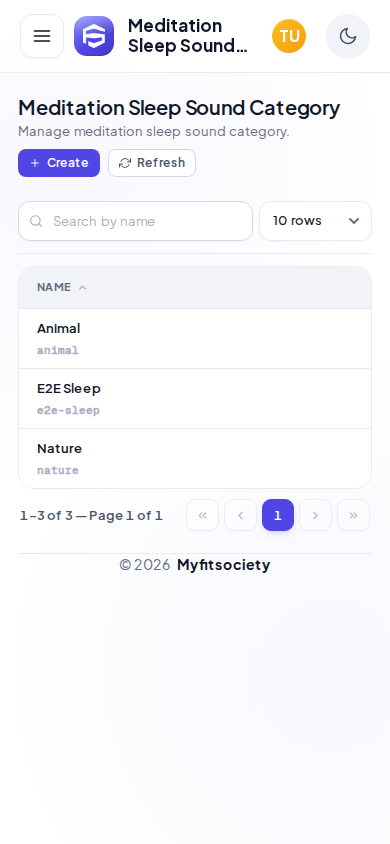Click the Create button

pyautogui.click(x=59, y=163)
